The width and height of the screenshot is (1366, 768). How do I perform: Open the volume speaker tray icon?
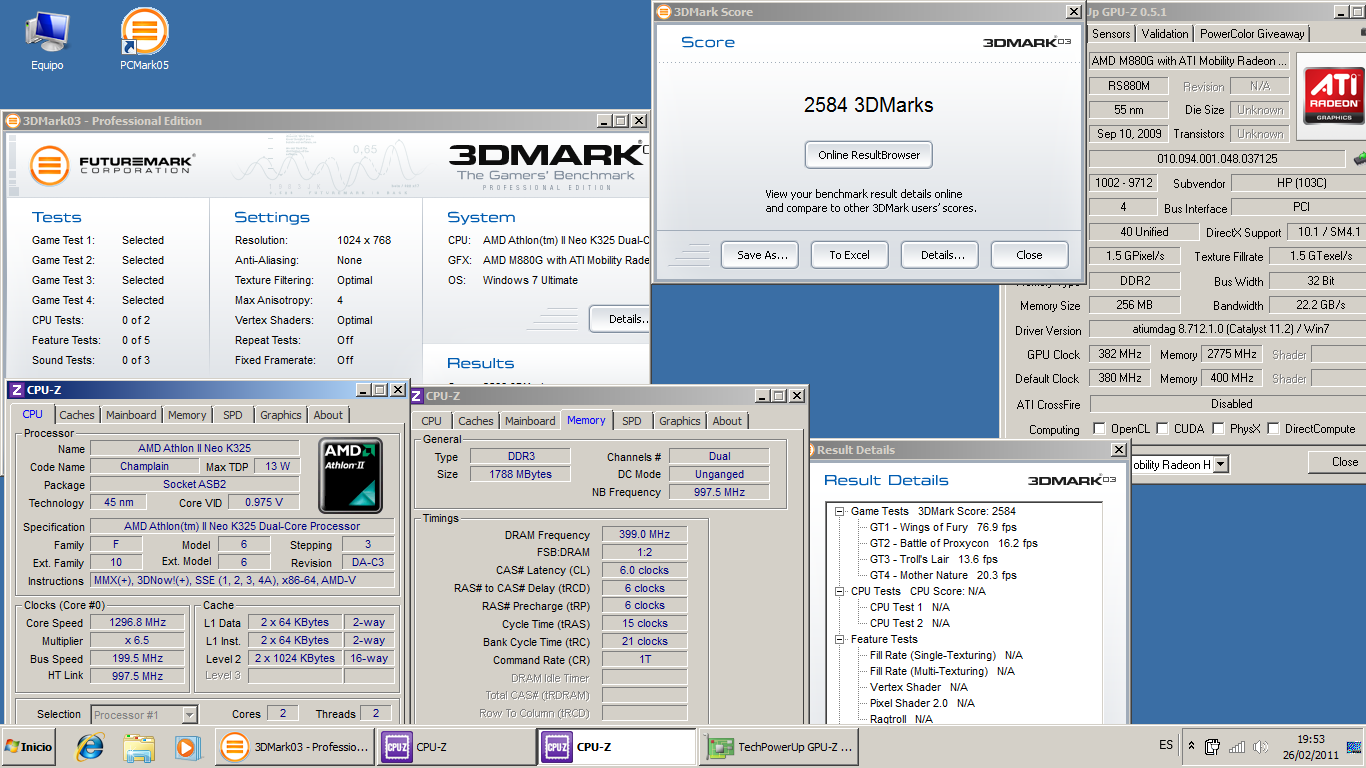tap(1259, 746)
